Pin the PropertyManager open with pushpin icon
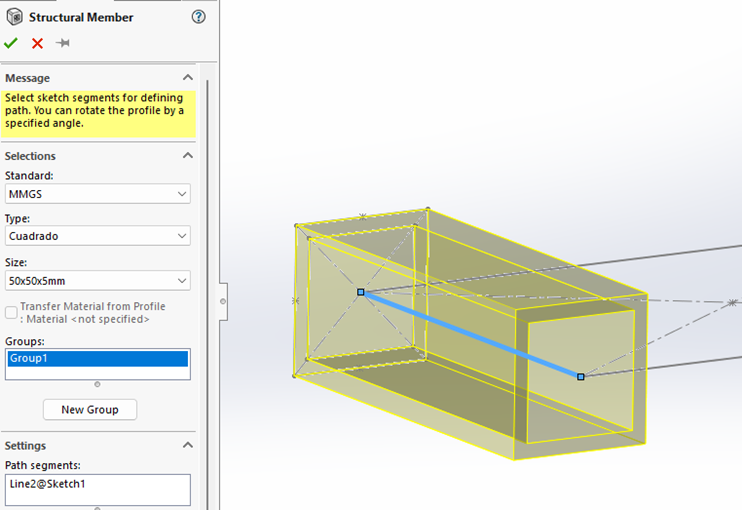This screenshot has width=742, height=510. 62,43
